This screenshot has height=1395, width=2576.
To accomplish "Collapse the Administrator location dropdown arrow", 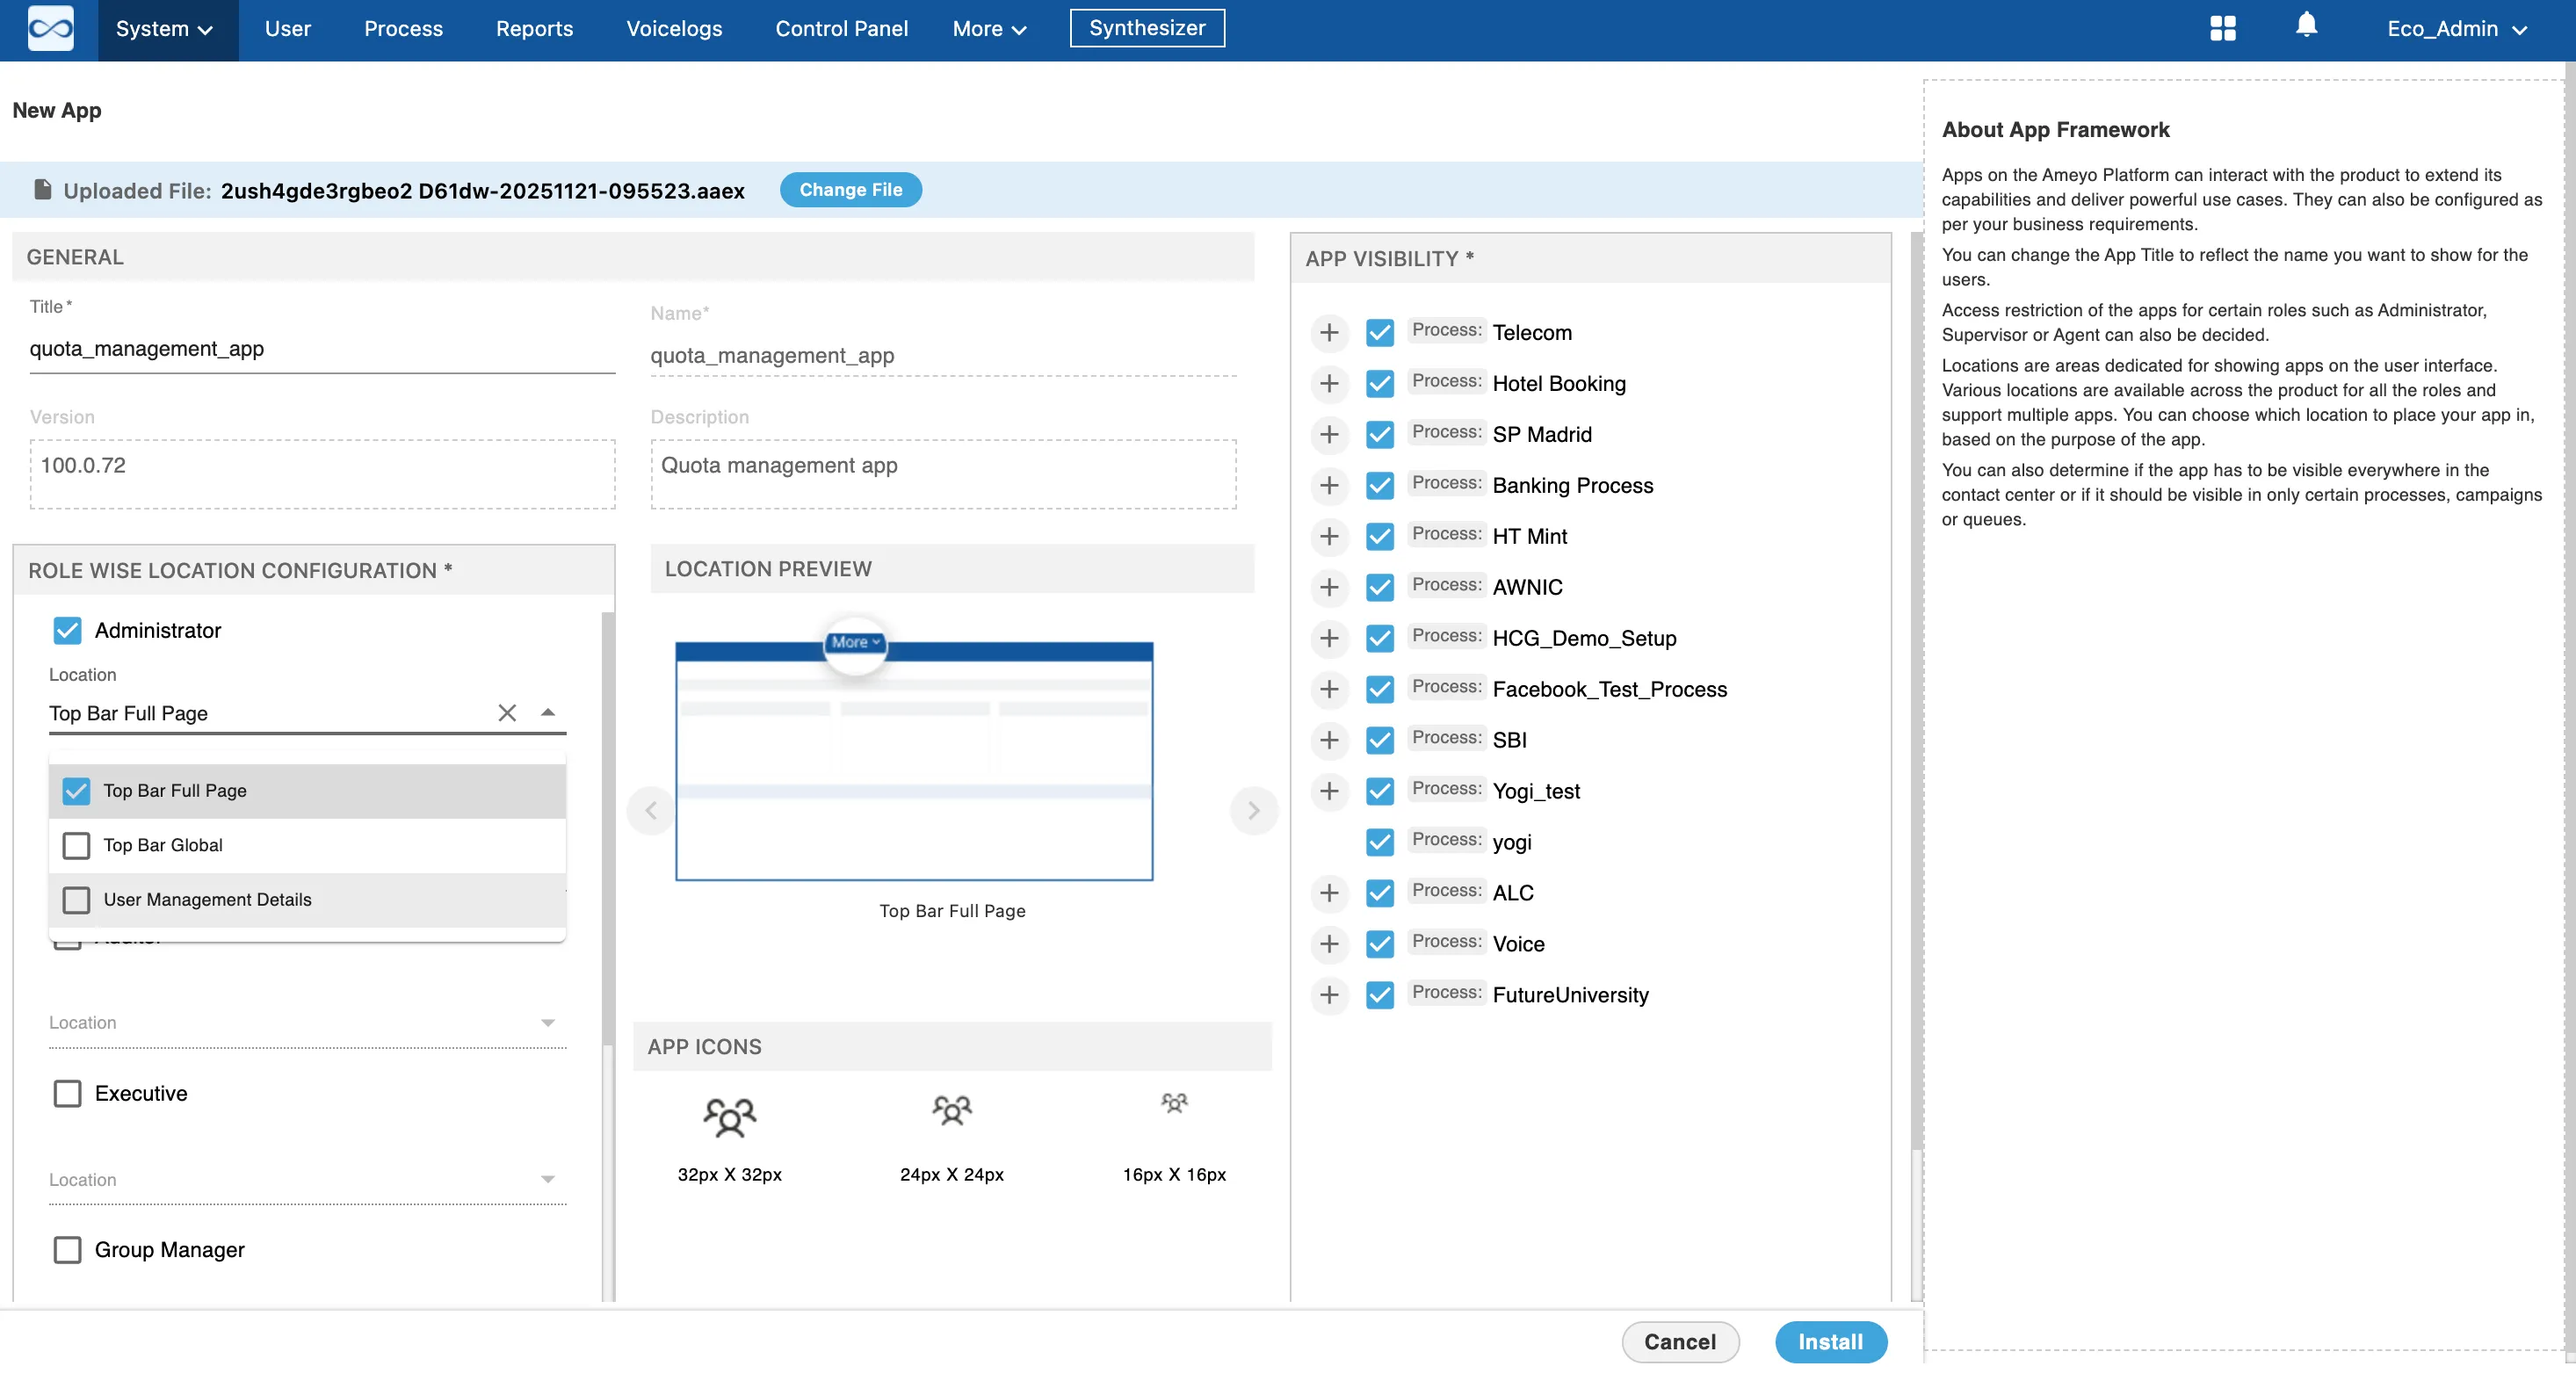I will (x=547, y=712).
